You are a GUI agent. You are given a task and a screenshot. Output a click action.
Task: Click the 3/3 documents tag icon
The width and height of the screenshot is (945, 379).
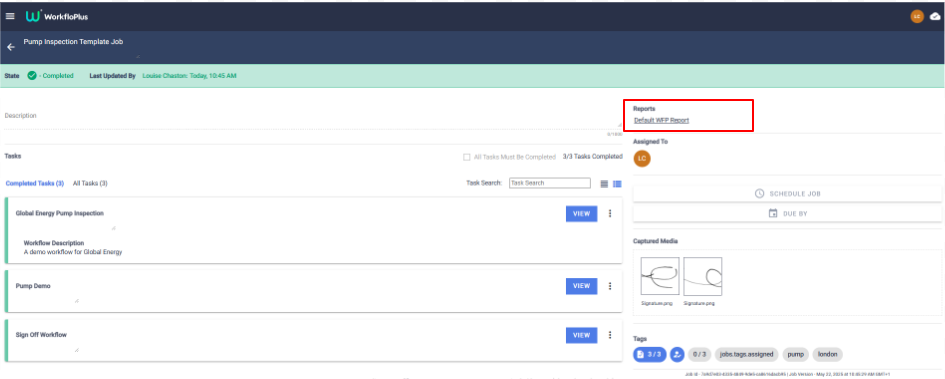click(x=650, y=354)
